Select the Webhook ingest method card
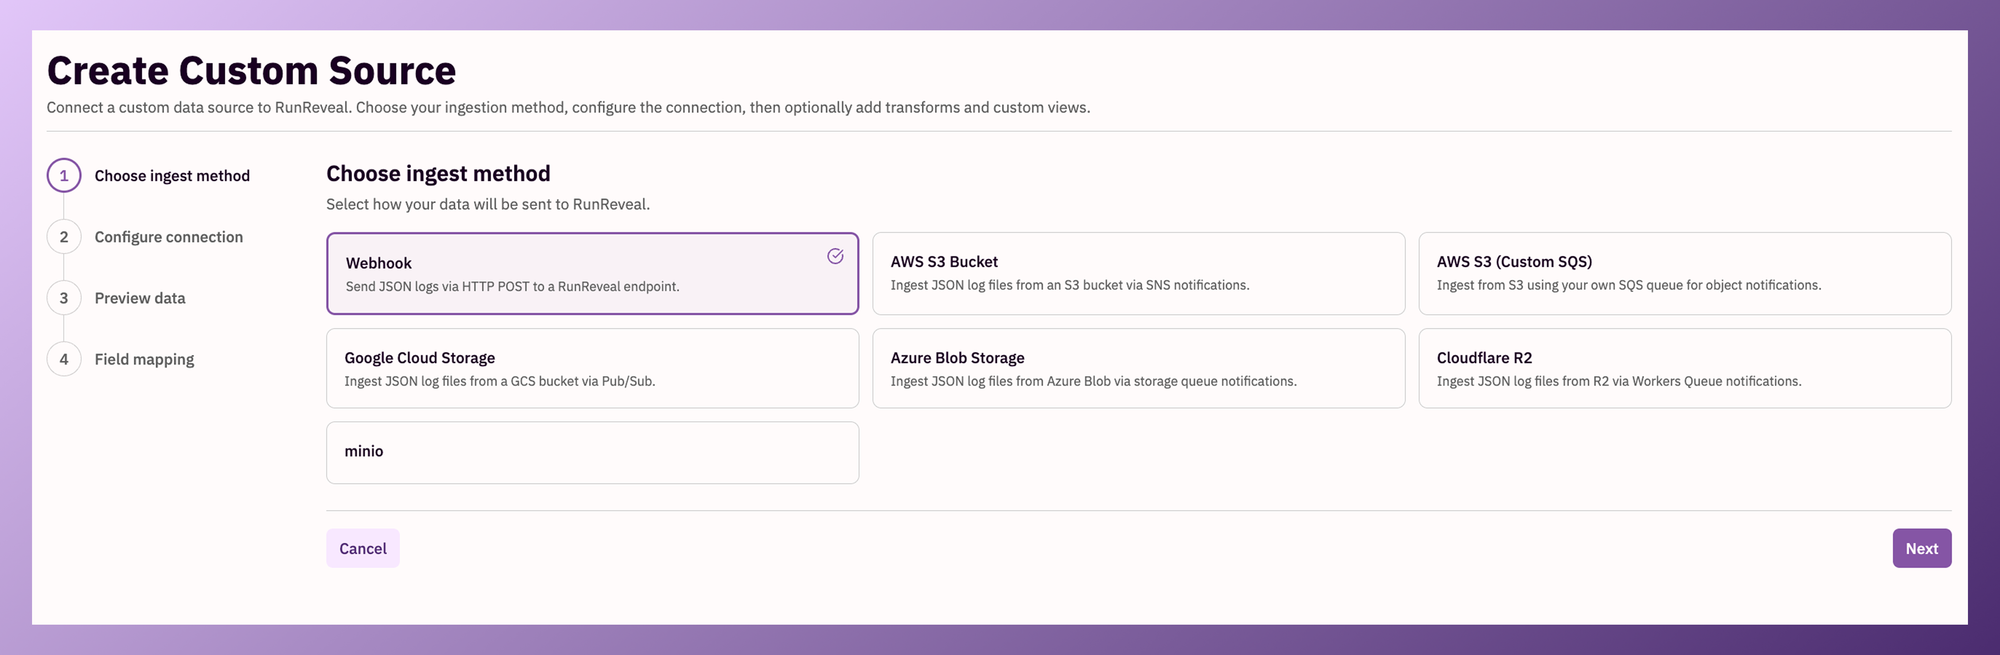Image resolution: width=2000 pixels, height=655 pixels. click(592, 273)
